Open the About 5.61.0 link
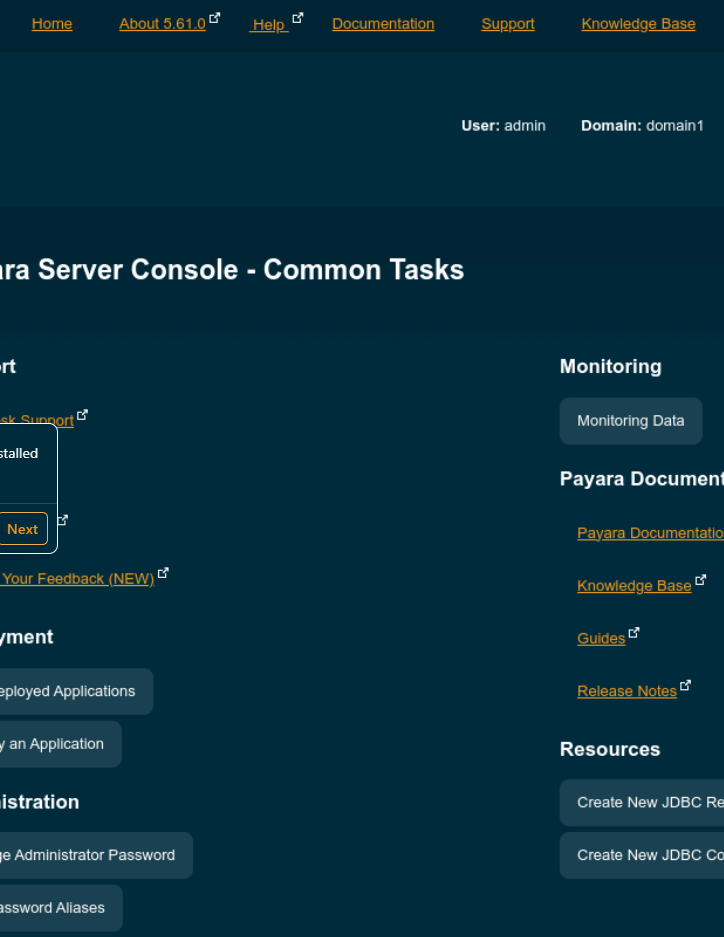Viewport: 724px width, 937px height. pyautogui.click(x=162, y=24)
